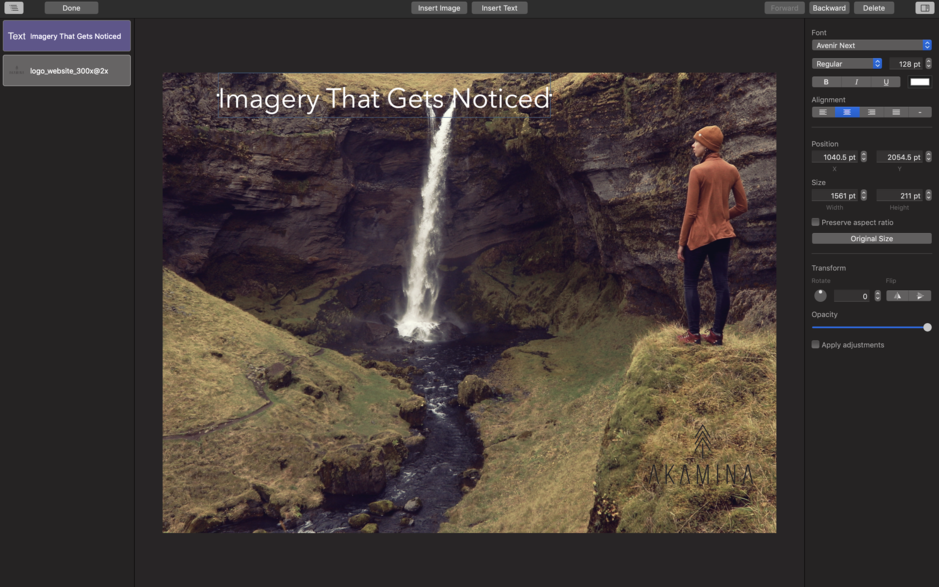
Task: Open the Avenir Next font dropdown
Action: coord(871,45)
